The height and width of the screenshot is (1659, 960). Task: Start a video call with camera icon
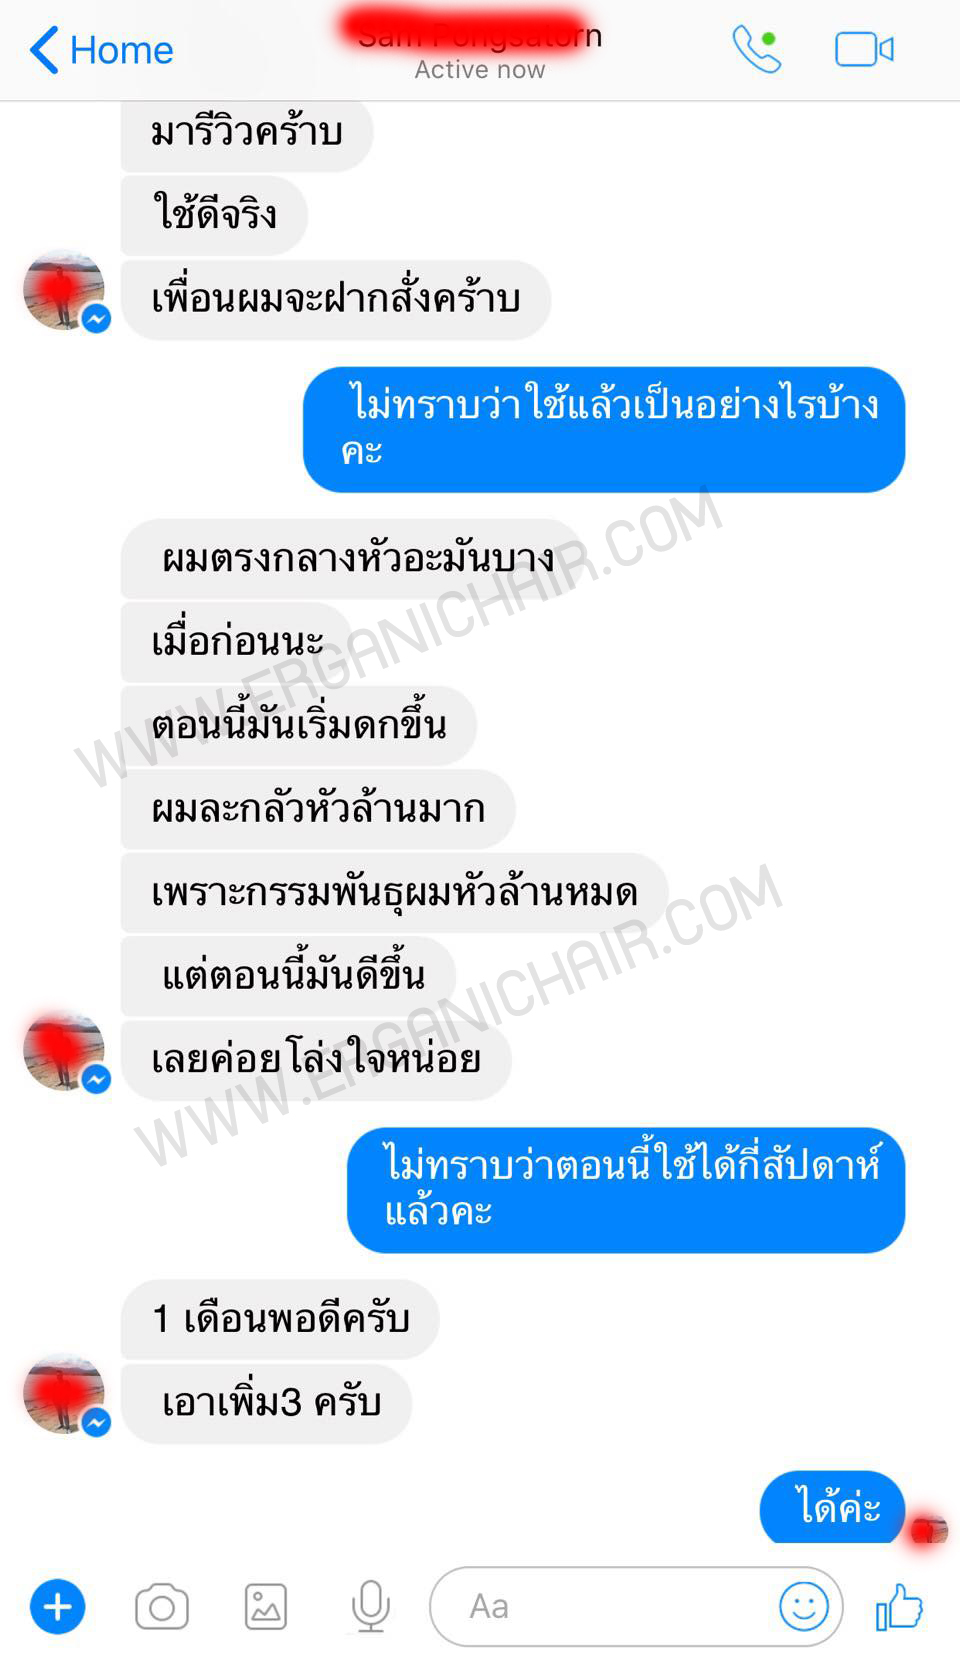(864, 49)
